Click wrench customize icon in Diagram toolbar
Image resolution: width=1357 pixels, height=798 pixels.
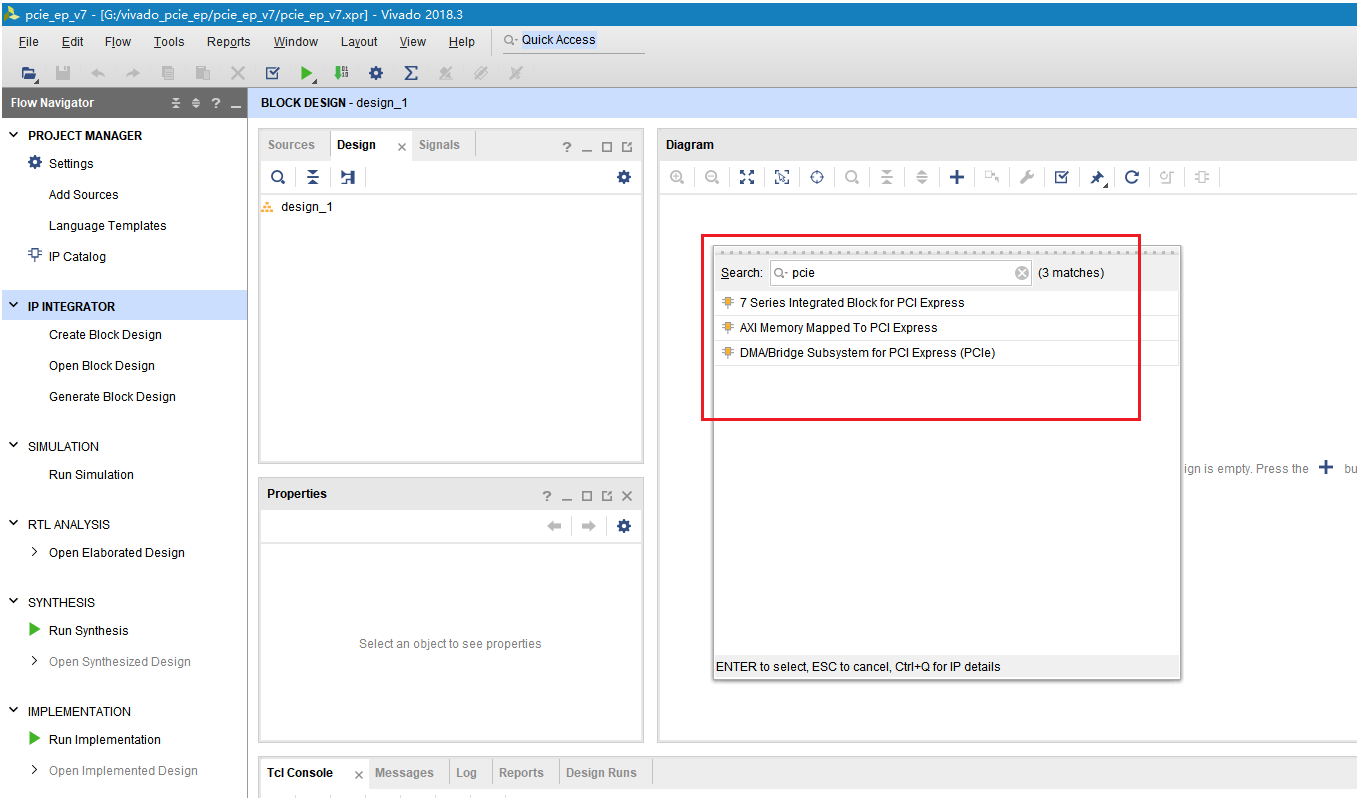pos(1027,177)
